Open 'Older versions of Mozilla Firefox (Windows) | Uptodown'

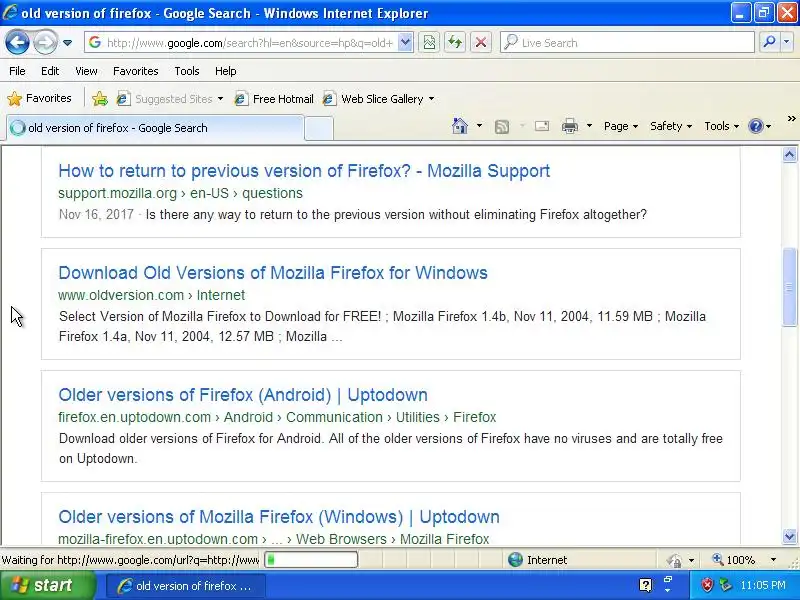coord(279,517)
